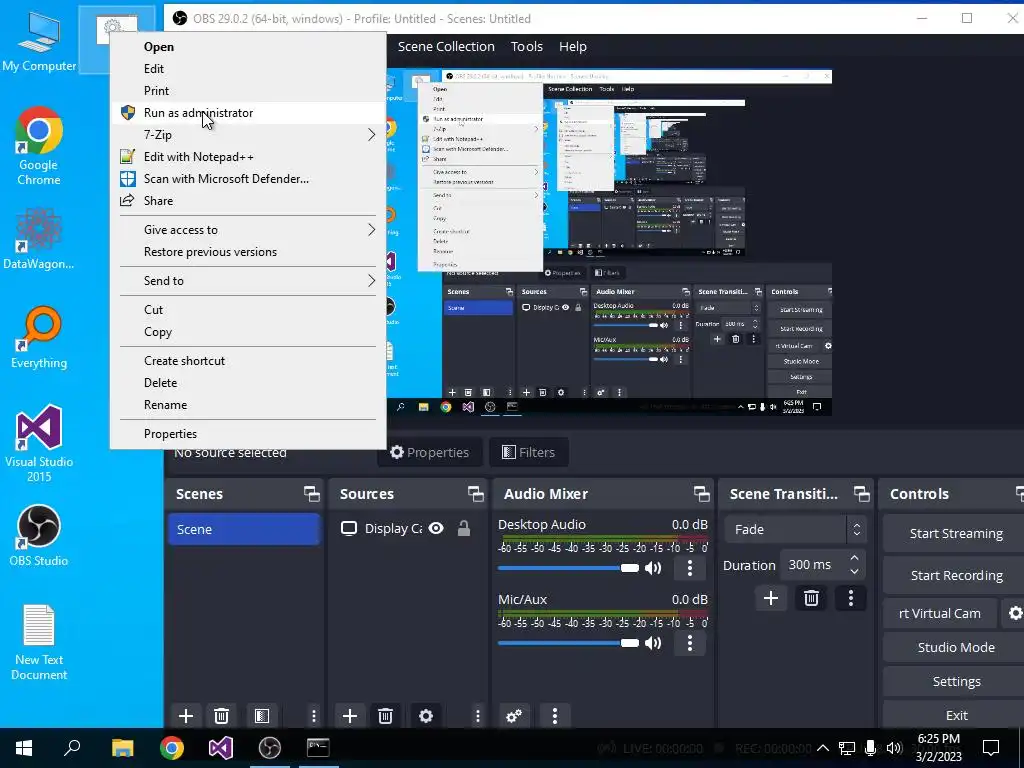Select Visual Studio 2015 desktop icon
The height and width of the screenshot is (768, 1024).
coord(39,444)
